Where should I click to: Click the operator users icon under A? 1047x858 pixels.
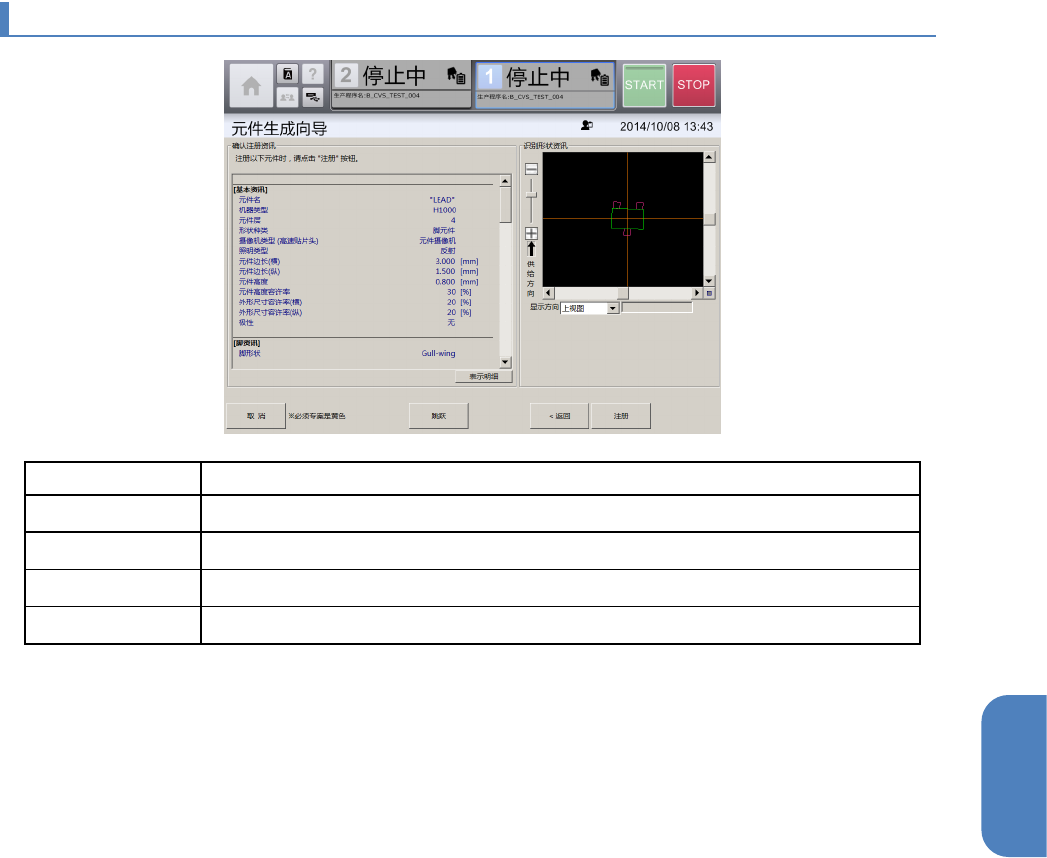[288, 97]
